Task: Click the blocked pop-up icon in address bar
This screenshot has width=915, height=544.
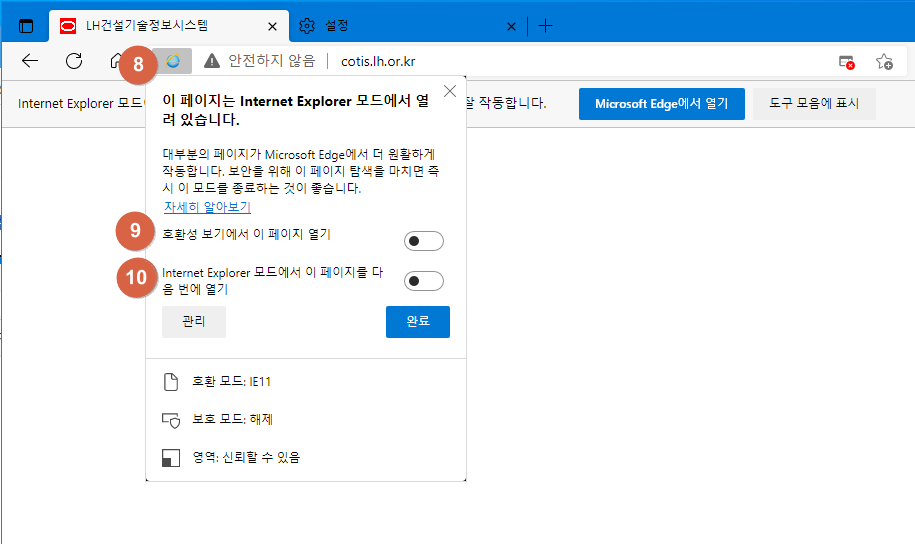Action: (847, 62)
